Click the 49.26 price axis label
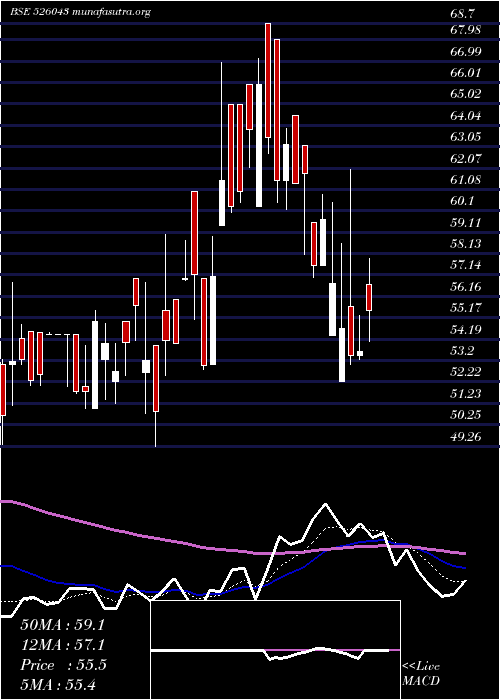Image resolution: width=500 pixels, height=700 pixels. pyautogui.click(x=466, y=436)
